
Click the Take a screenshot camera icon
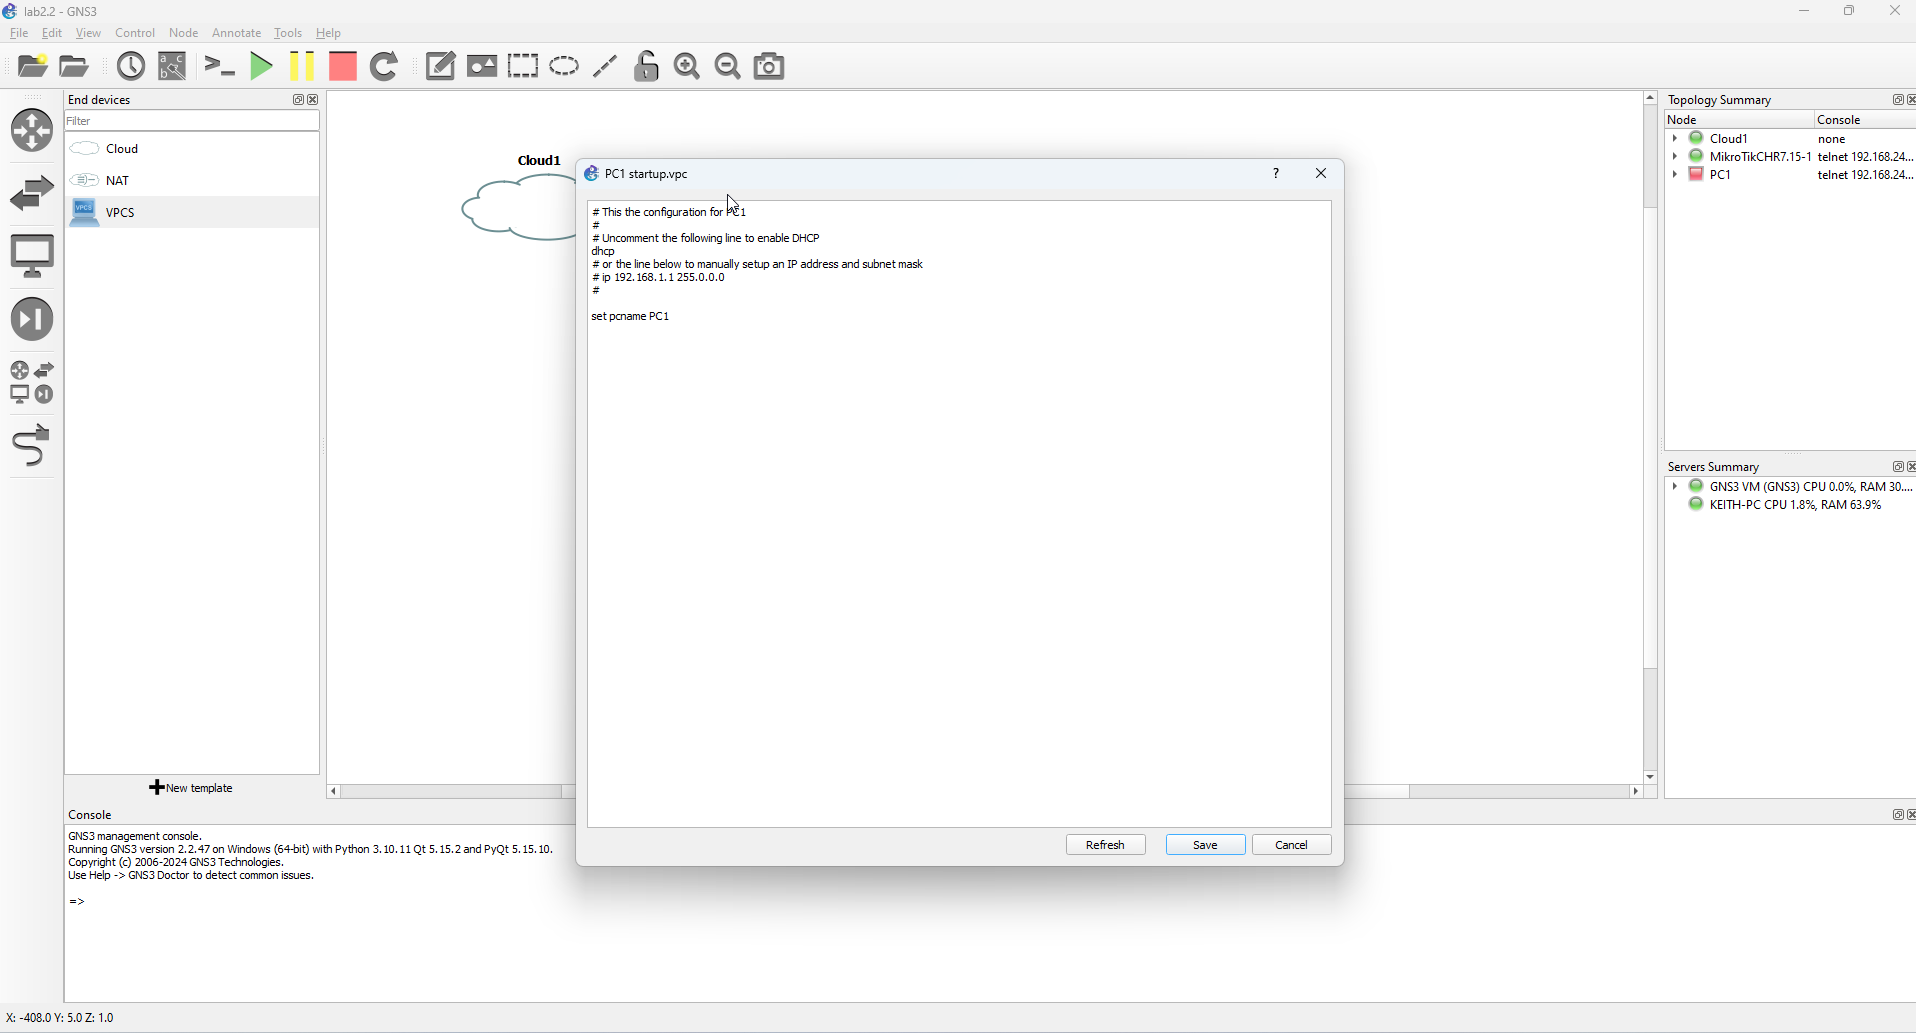(770, 67)
